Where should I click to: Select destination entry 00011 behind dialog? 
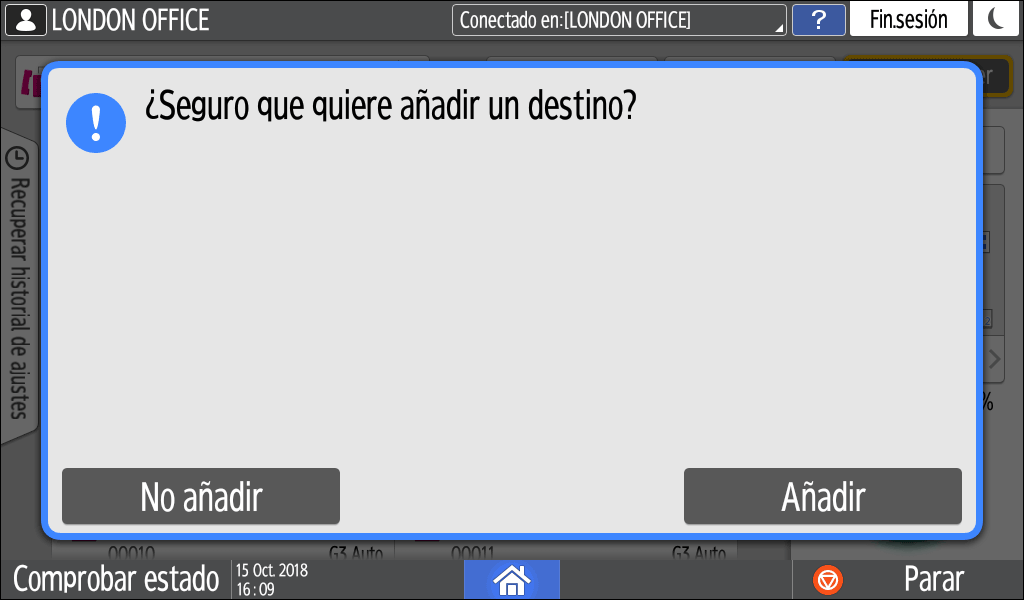coord(567,550)
